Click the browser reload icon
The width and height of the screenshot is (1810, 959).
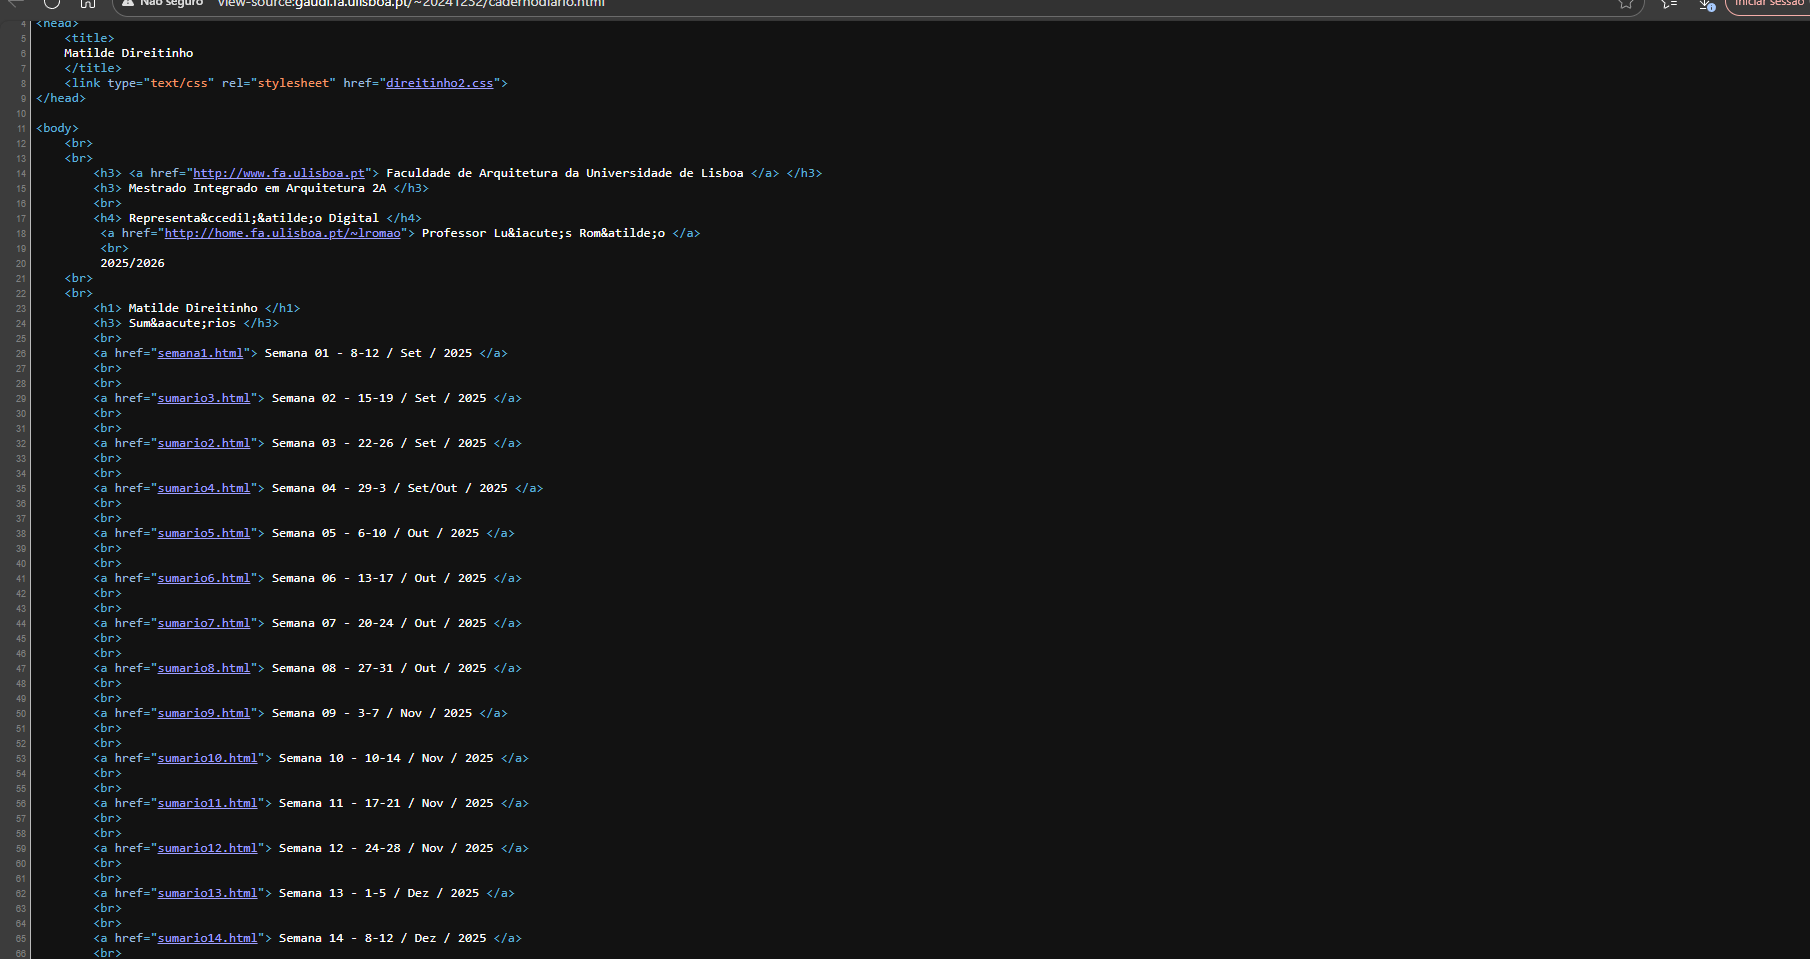(52, 3)
